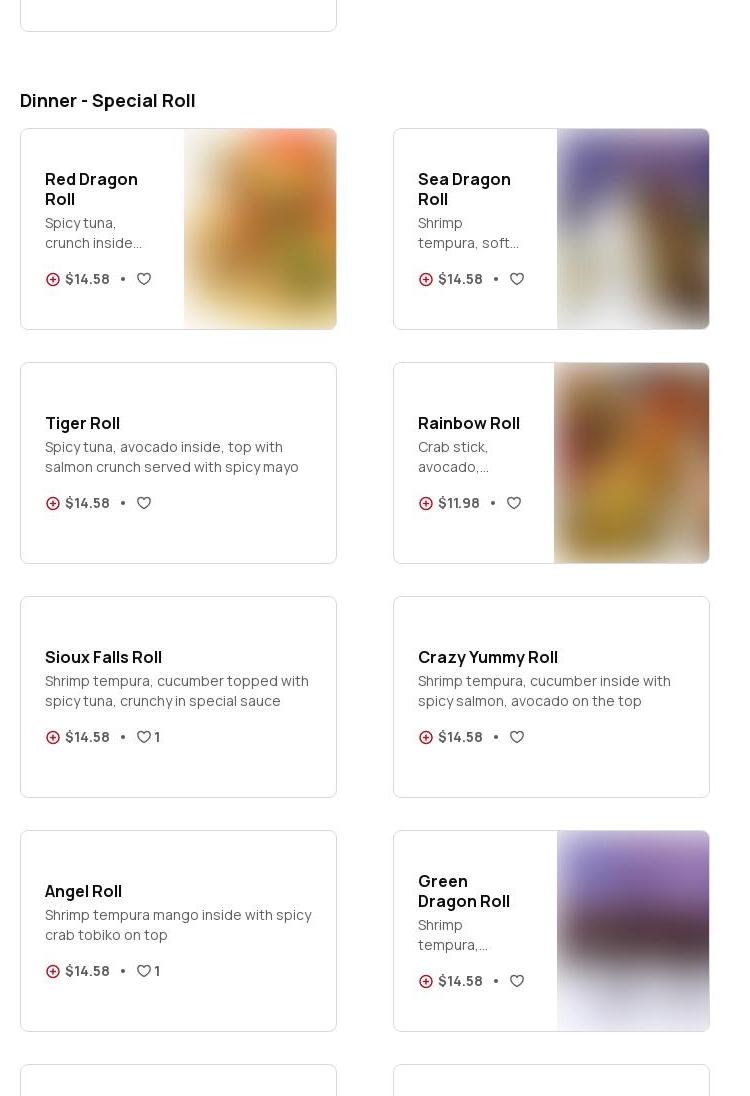Add Tiger Roll using plus icon
This screenshot has height=1096, width=750.
point(53,504)
